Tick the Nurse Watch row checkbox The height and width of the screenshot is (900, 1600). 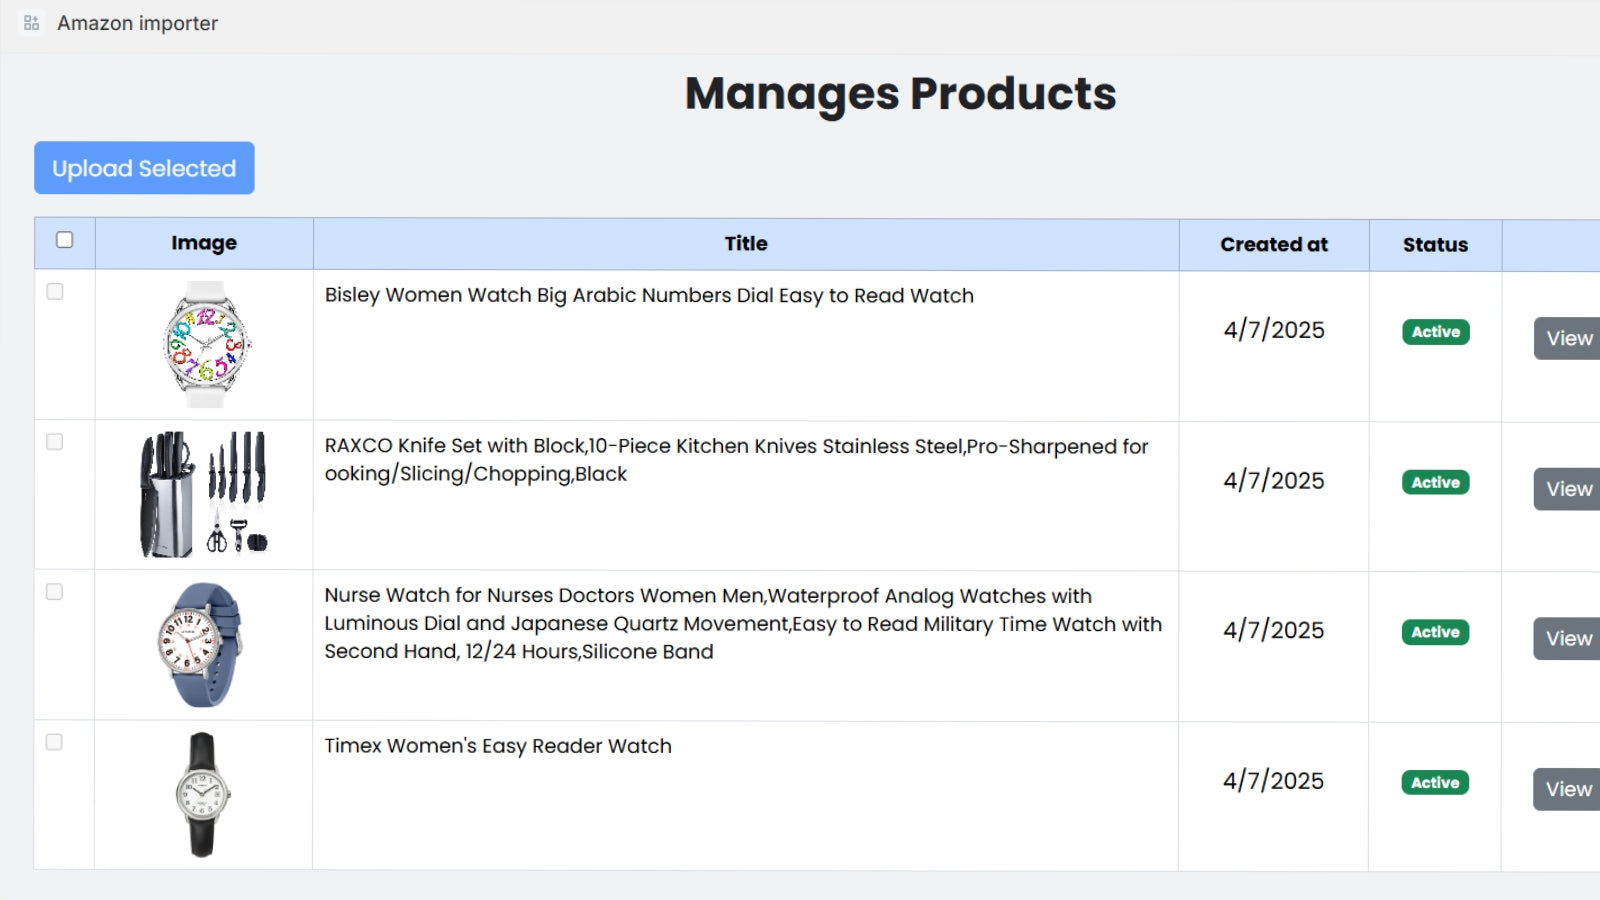[55, 592]
